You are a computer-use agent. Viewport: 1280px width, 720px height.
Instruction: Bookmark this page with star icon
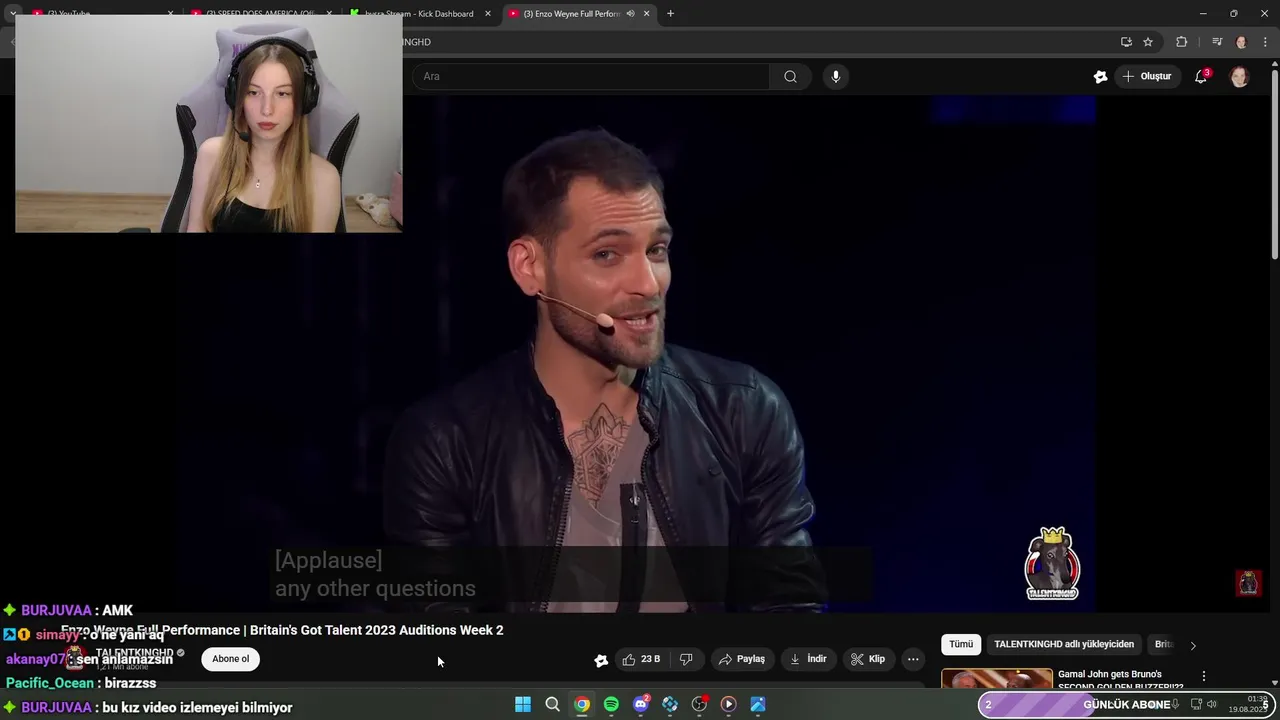[1148, 42]
